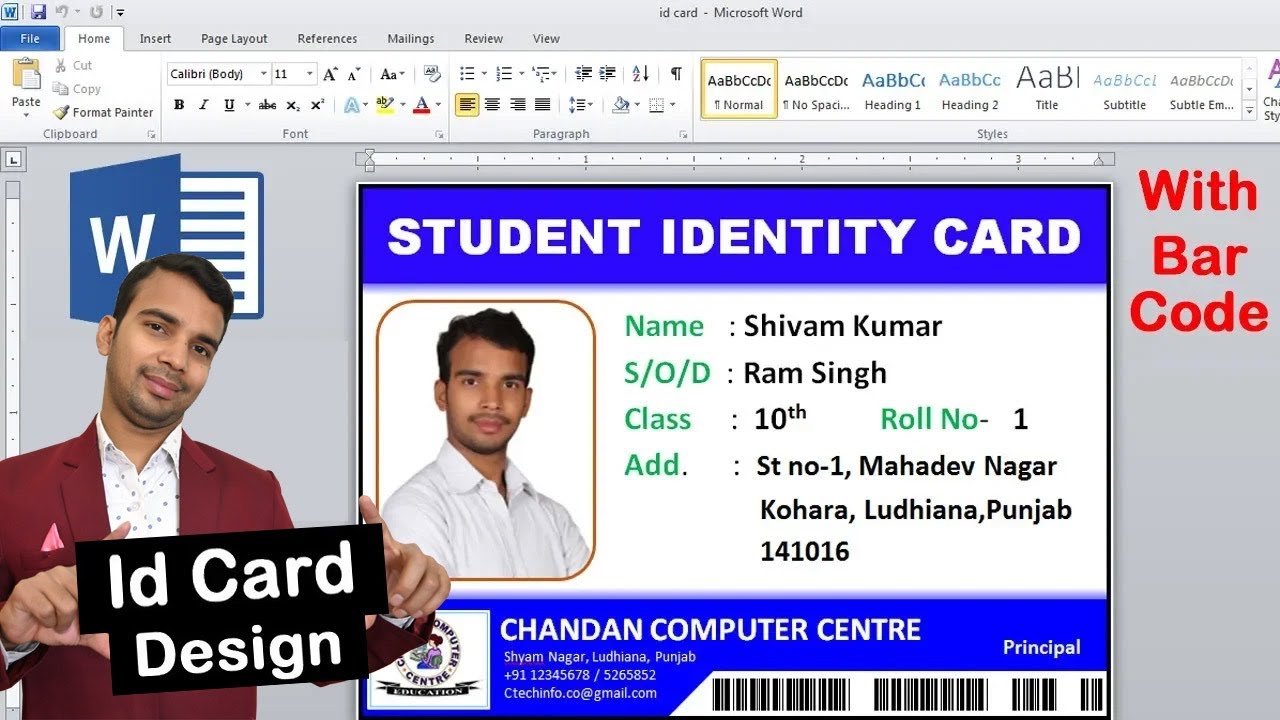This screenshot has height=720, width=1280.
Task: Apply the yellow text highlight color
Action: (384, 104)
